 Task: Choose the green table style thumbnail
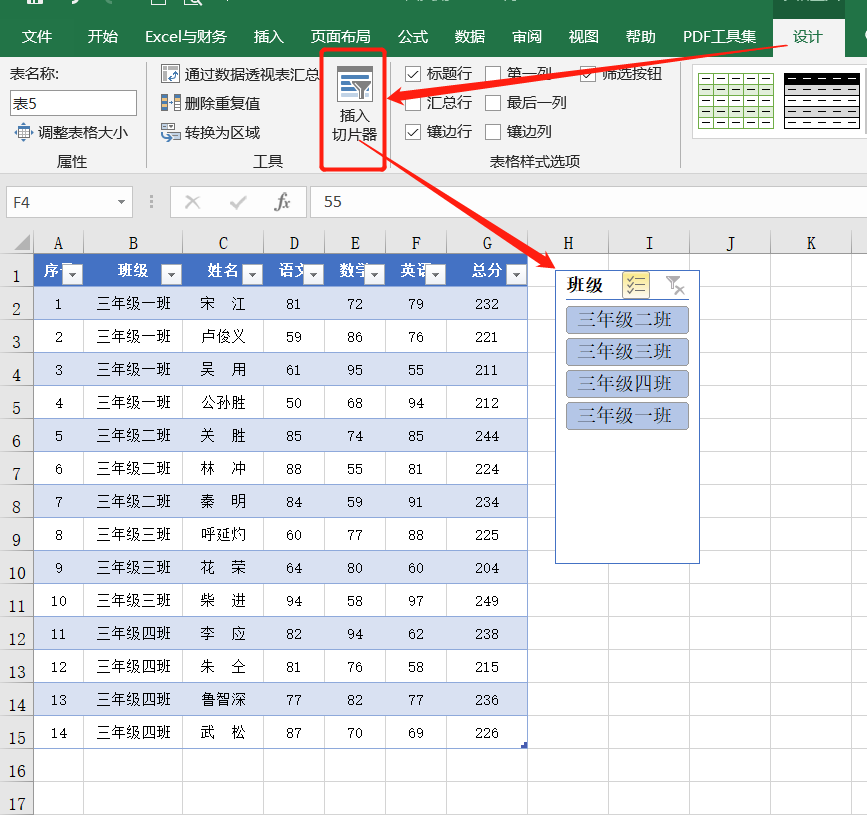click(735, 100)
